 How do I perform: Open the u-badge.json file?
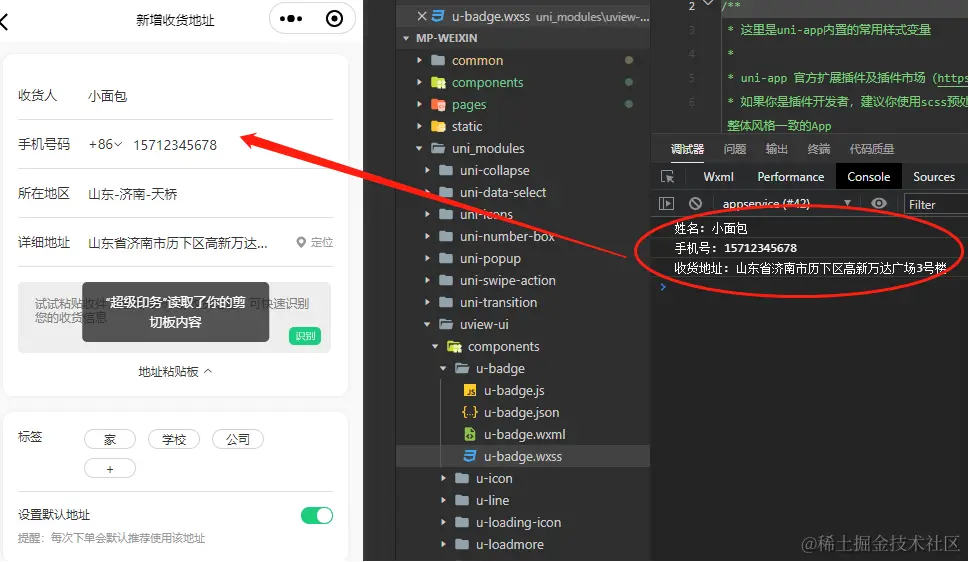pos(521,412)
